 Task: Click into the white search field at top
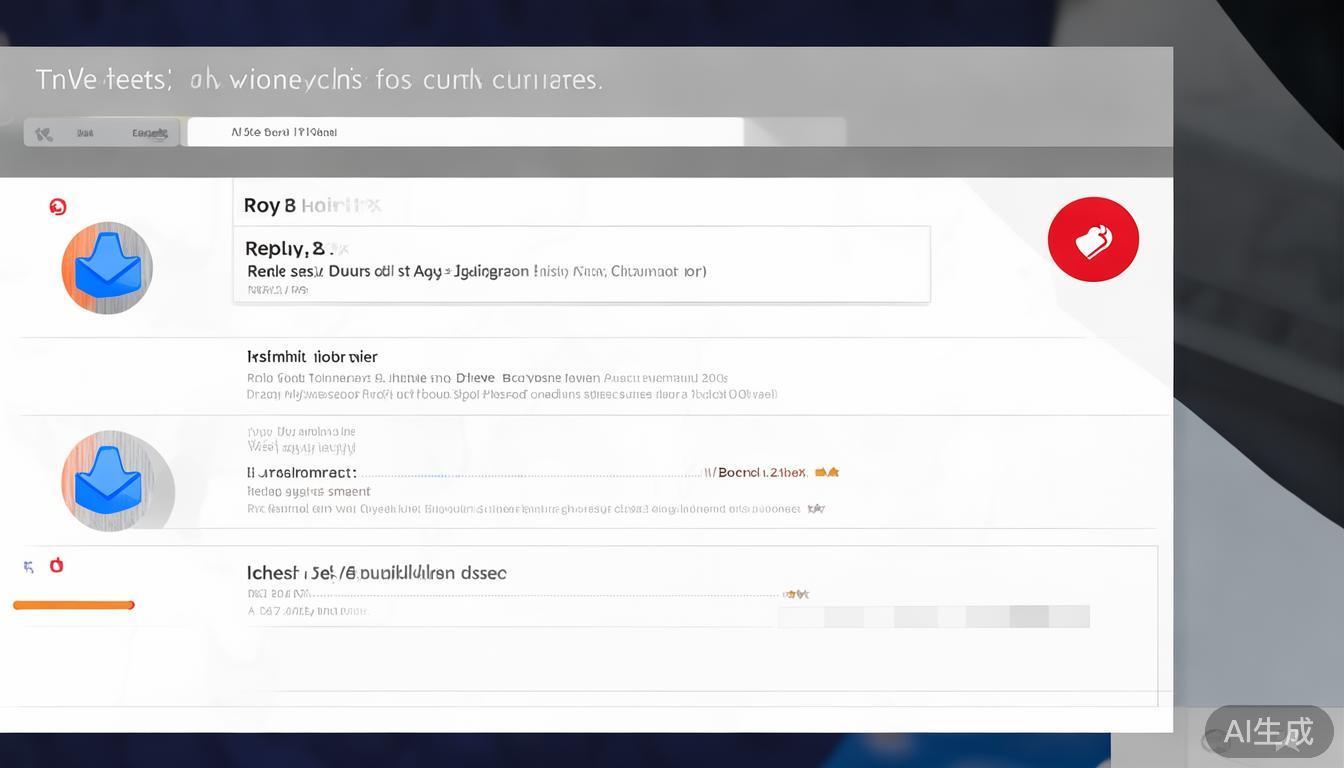465,132
